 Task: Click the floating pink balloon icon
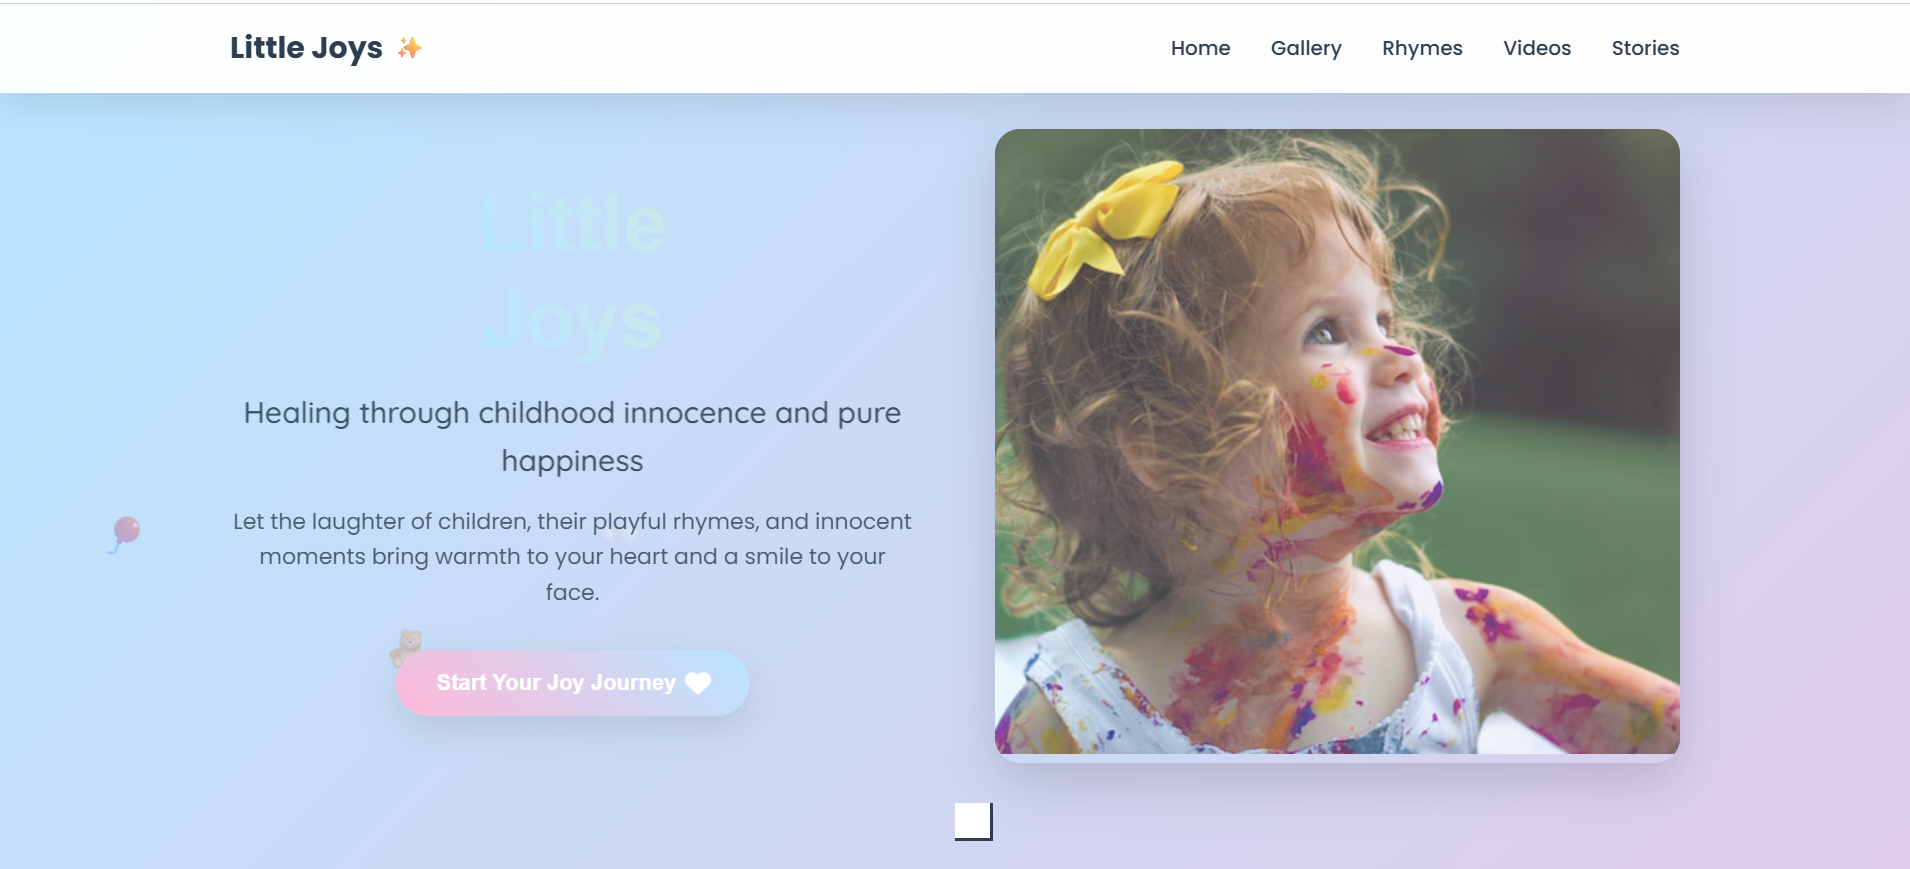[124, 534]
